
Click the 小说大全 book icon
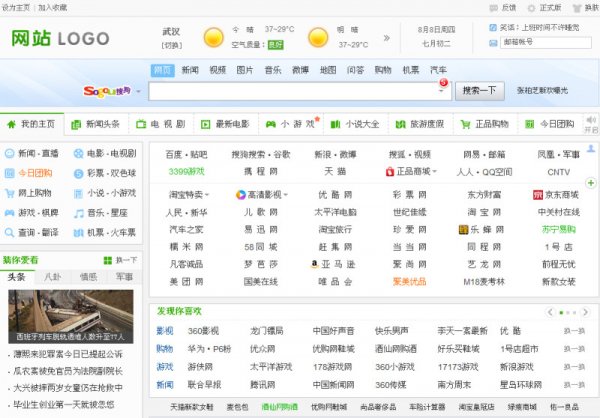click(335, 124)
